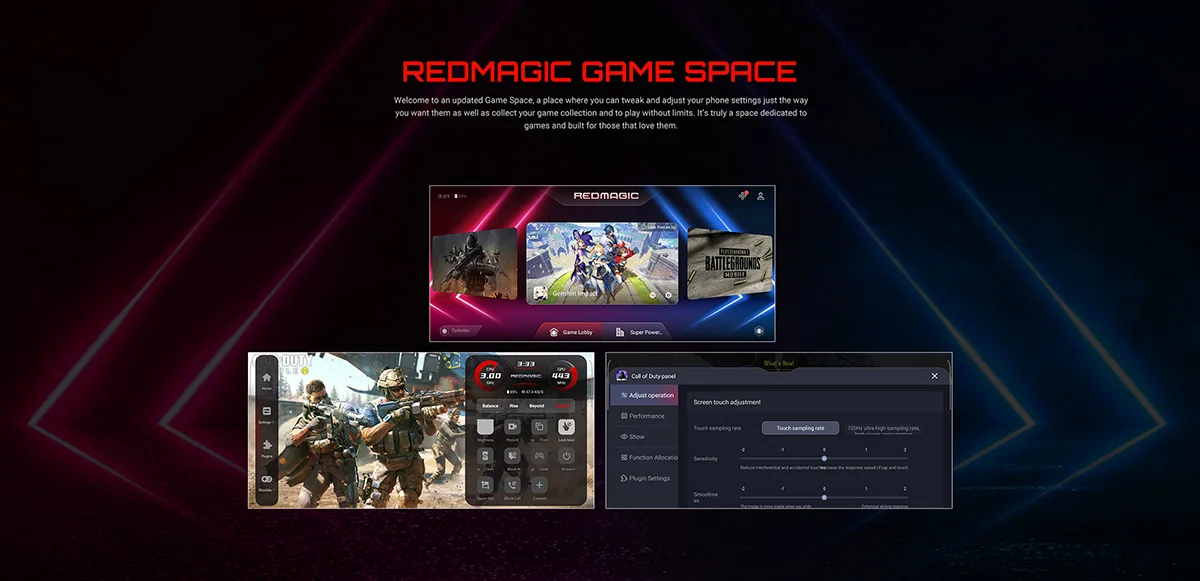The height and width of the screenshot is (581, 1200).
Task: Open Adjust operation in Call of Duty panel
Action: click(x=644, y=395)
